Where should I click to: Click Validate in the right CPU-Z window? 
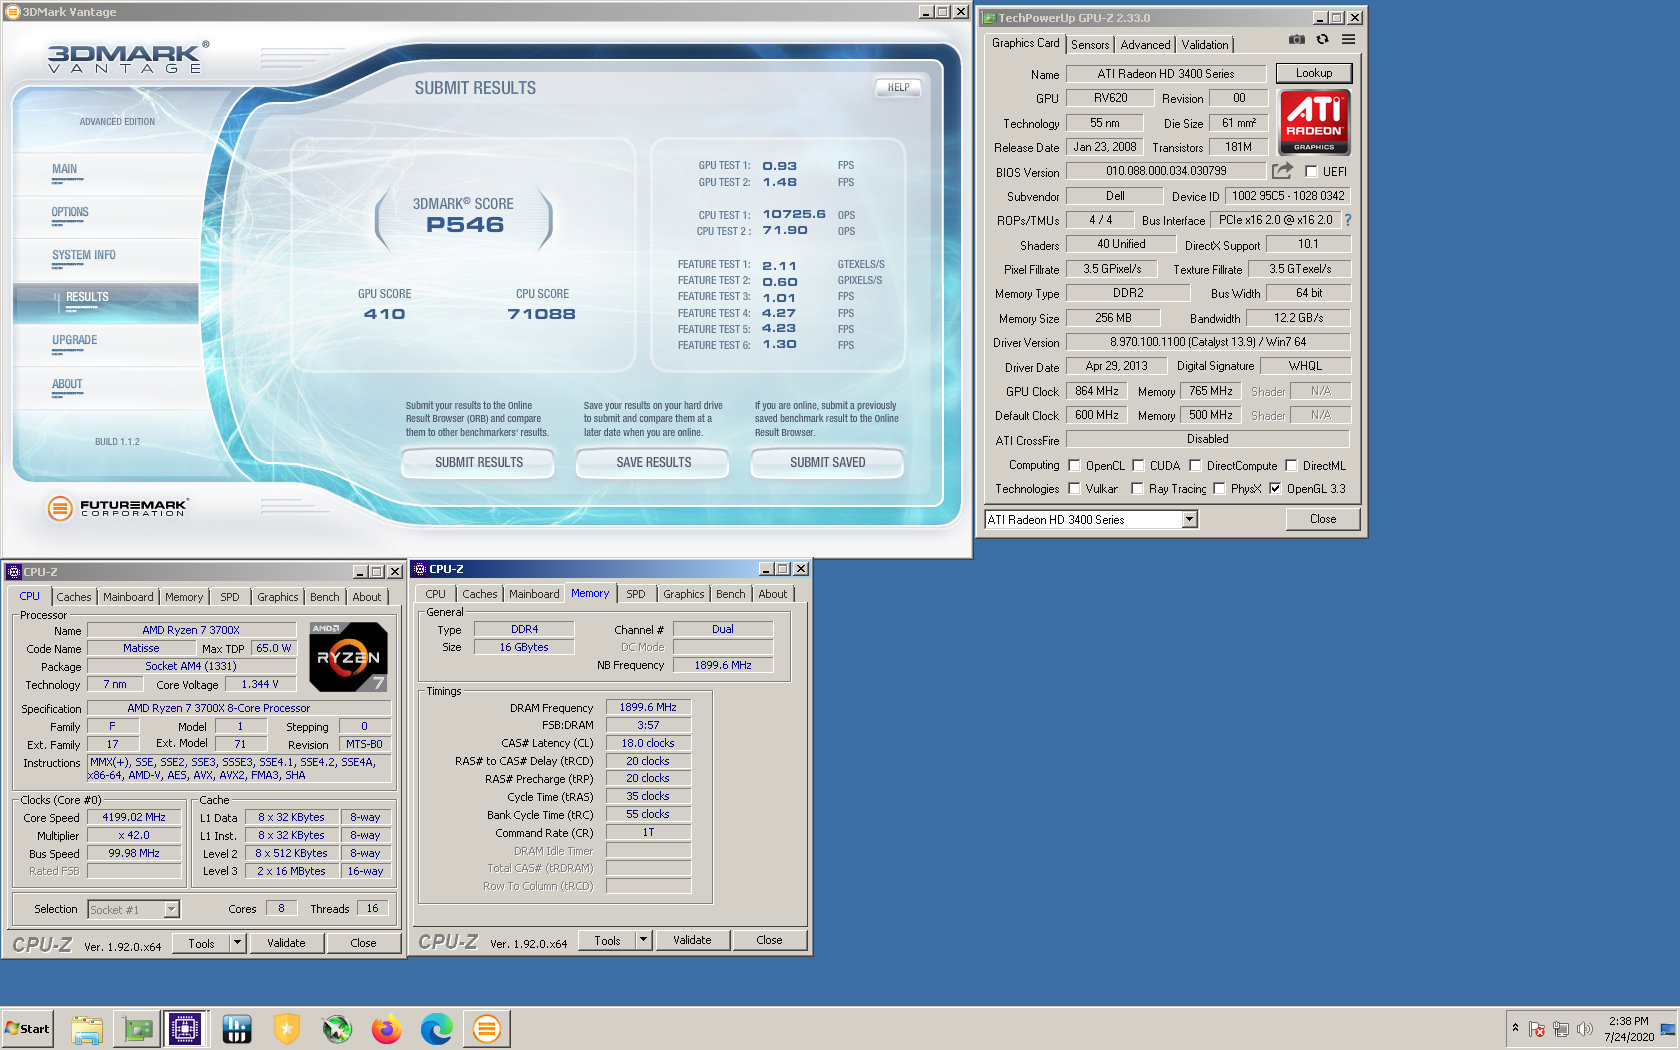click(692, 940)
